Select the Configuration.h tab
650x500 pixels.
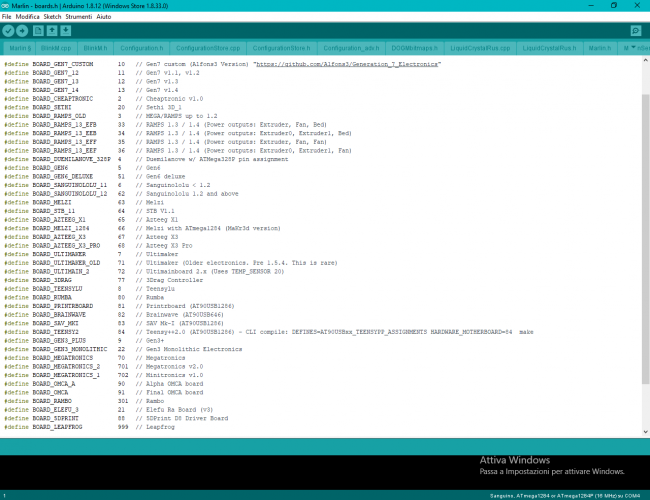point(141,47)
